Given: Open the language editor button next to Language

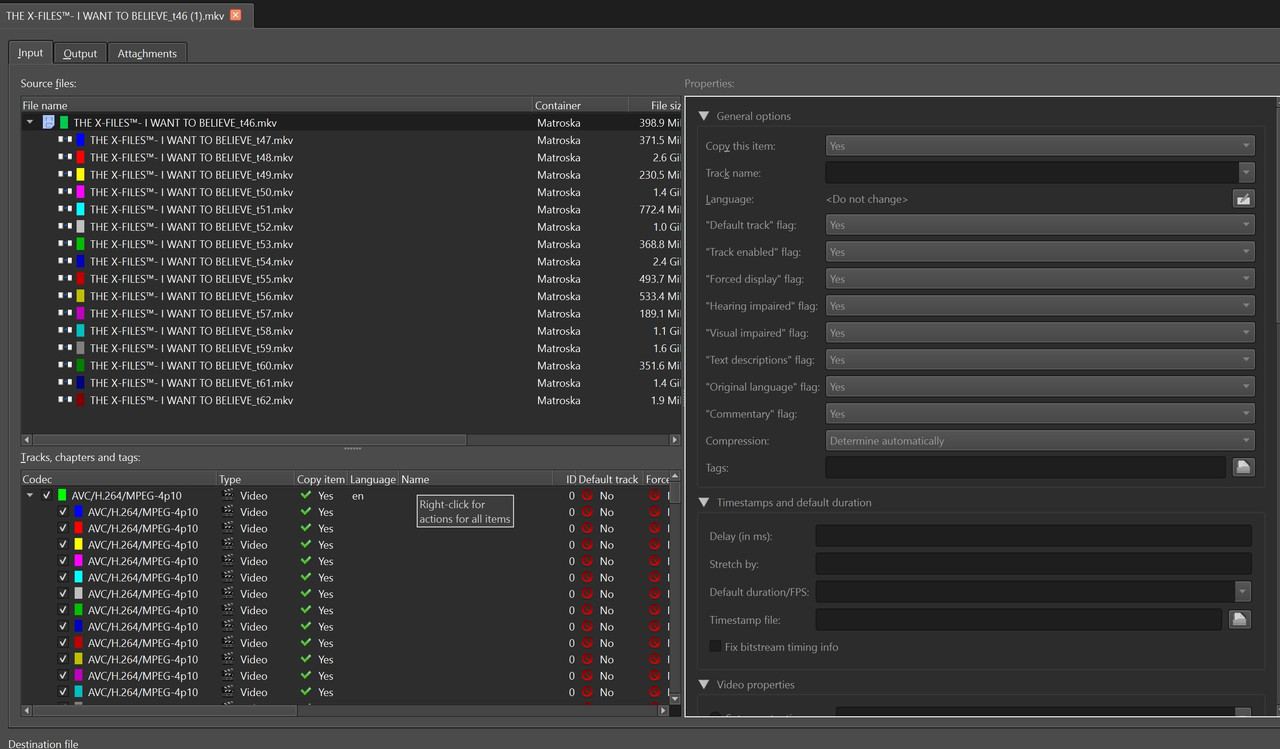Looking at the screenshot, I should click(1243, 199).
